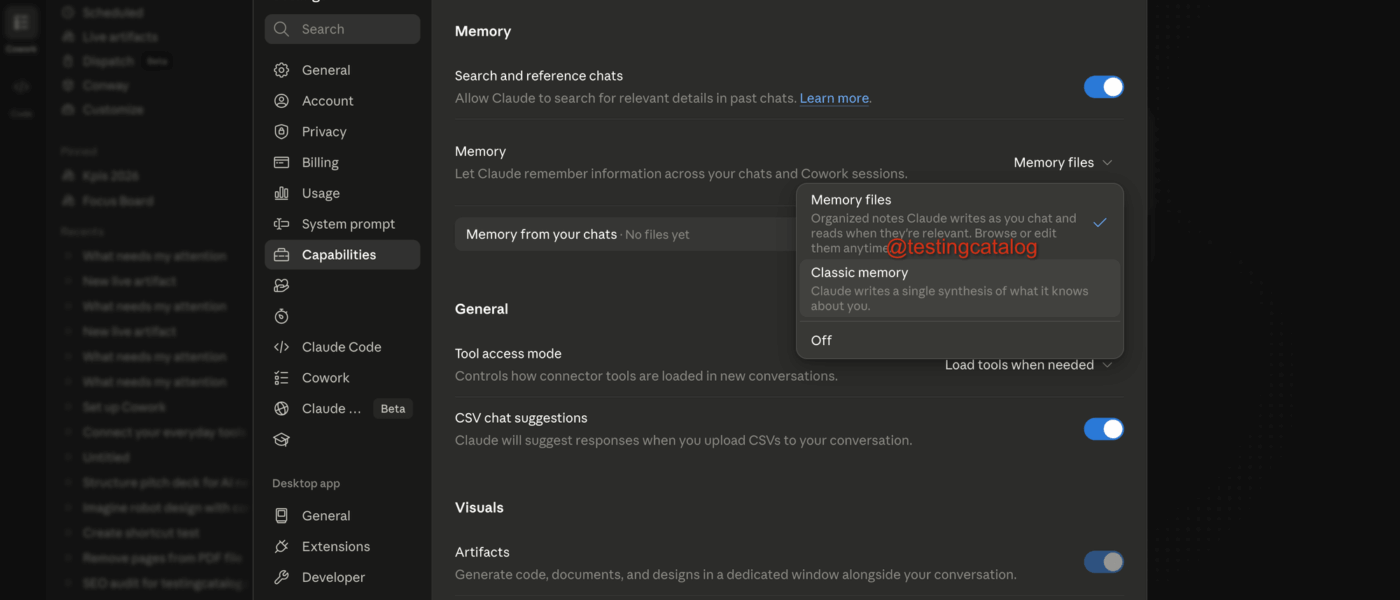Viewport: 1400px width, 600px height.
Task: Toggle the Artifacts switch
Action: point(1104,562)
